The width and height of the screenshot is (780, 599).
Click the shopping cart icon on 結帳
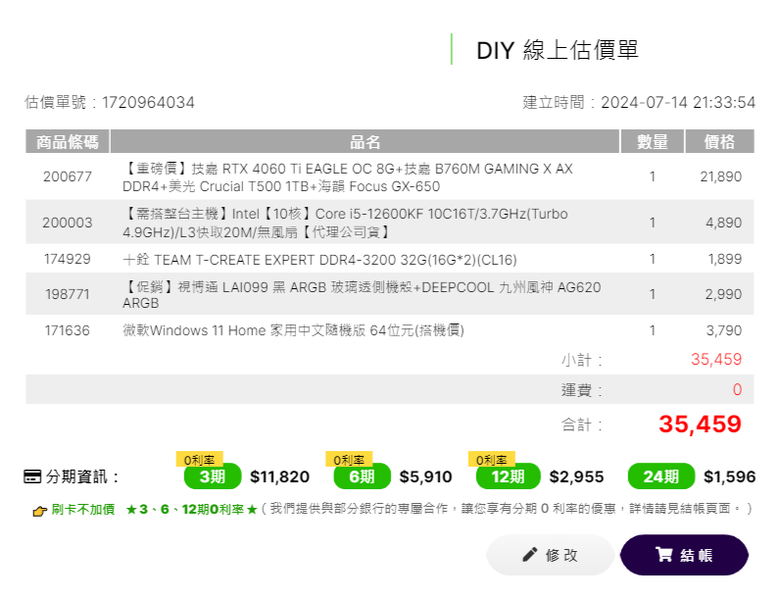point(664,554)
